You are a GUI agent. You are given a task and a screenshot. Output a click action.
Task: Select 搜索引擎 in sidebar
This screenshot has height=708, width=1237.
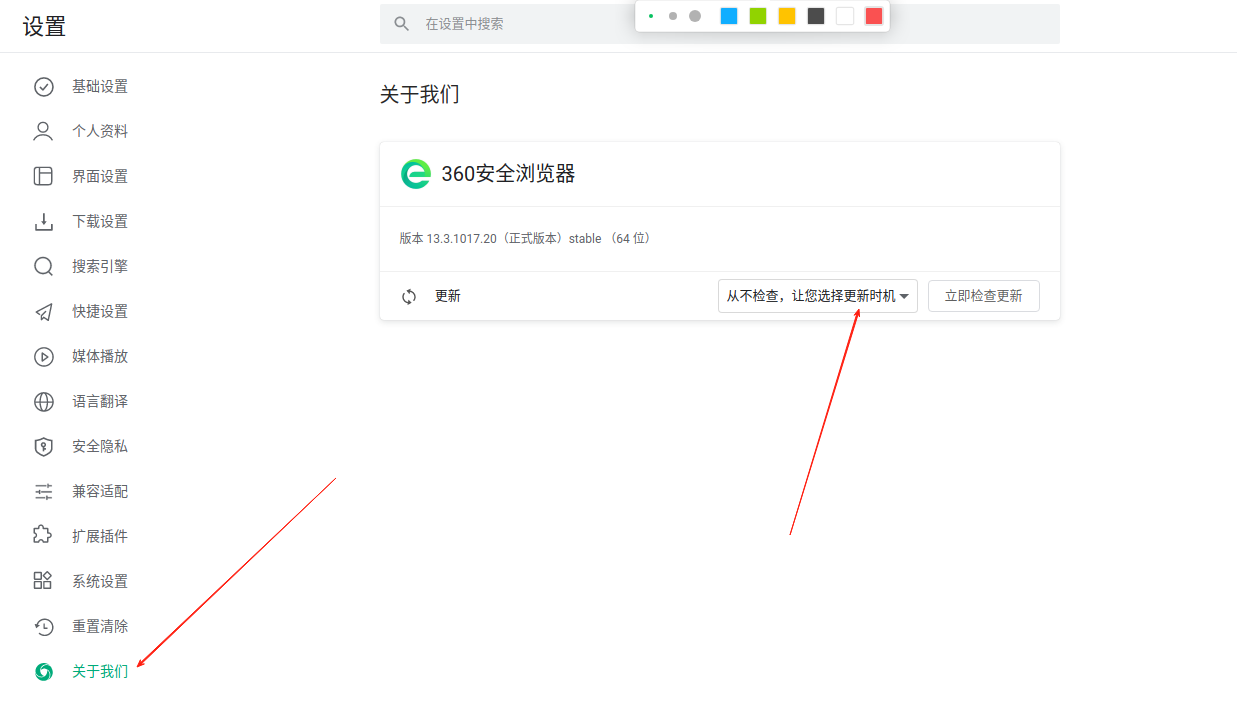[x=100, y=267]
